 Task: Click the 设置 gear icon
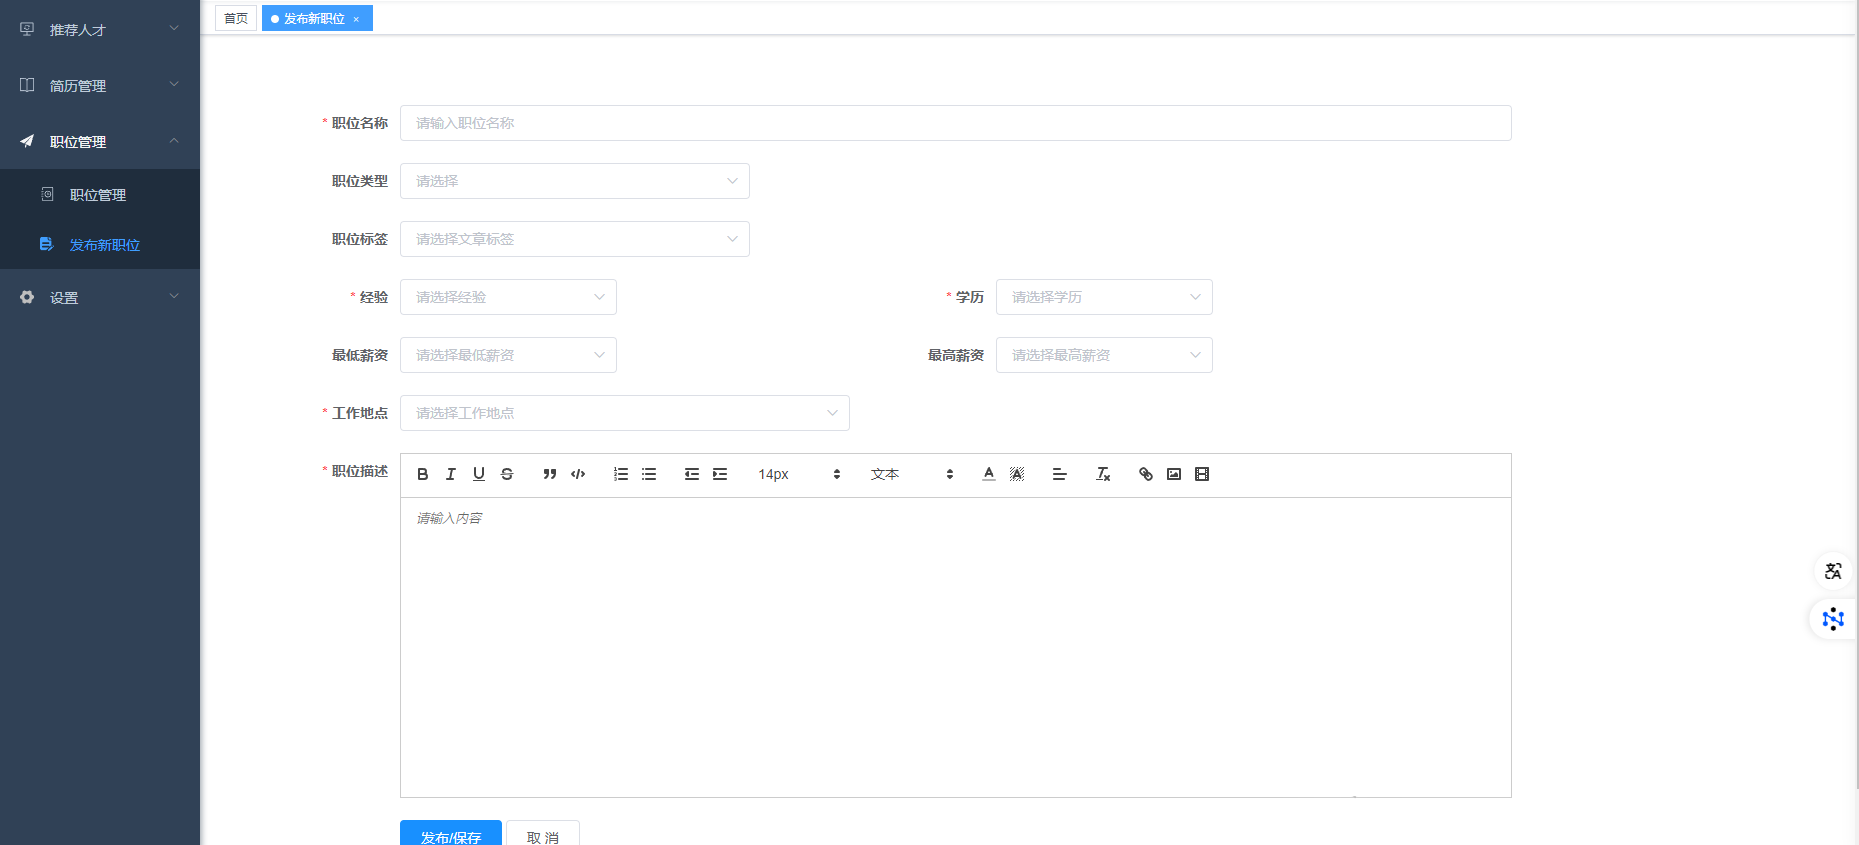27,297
